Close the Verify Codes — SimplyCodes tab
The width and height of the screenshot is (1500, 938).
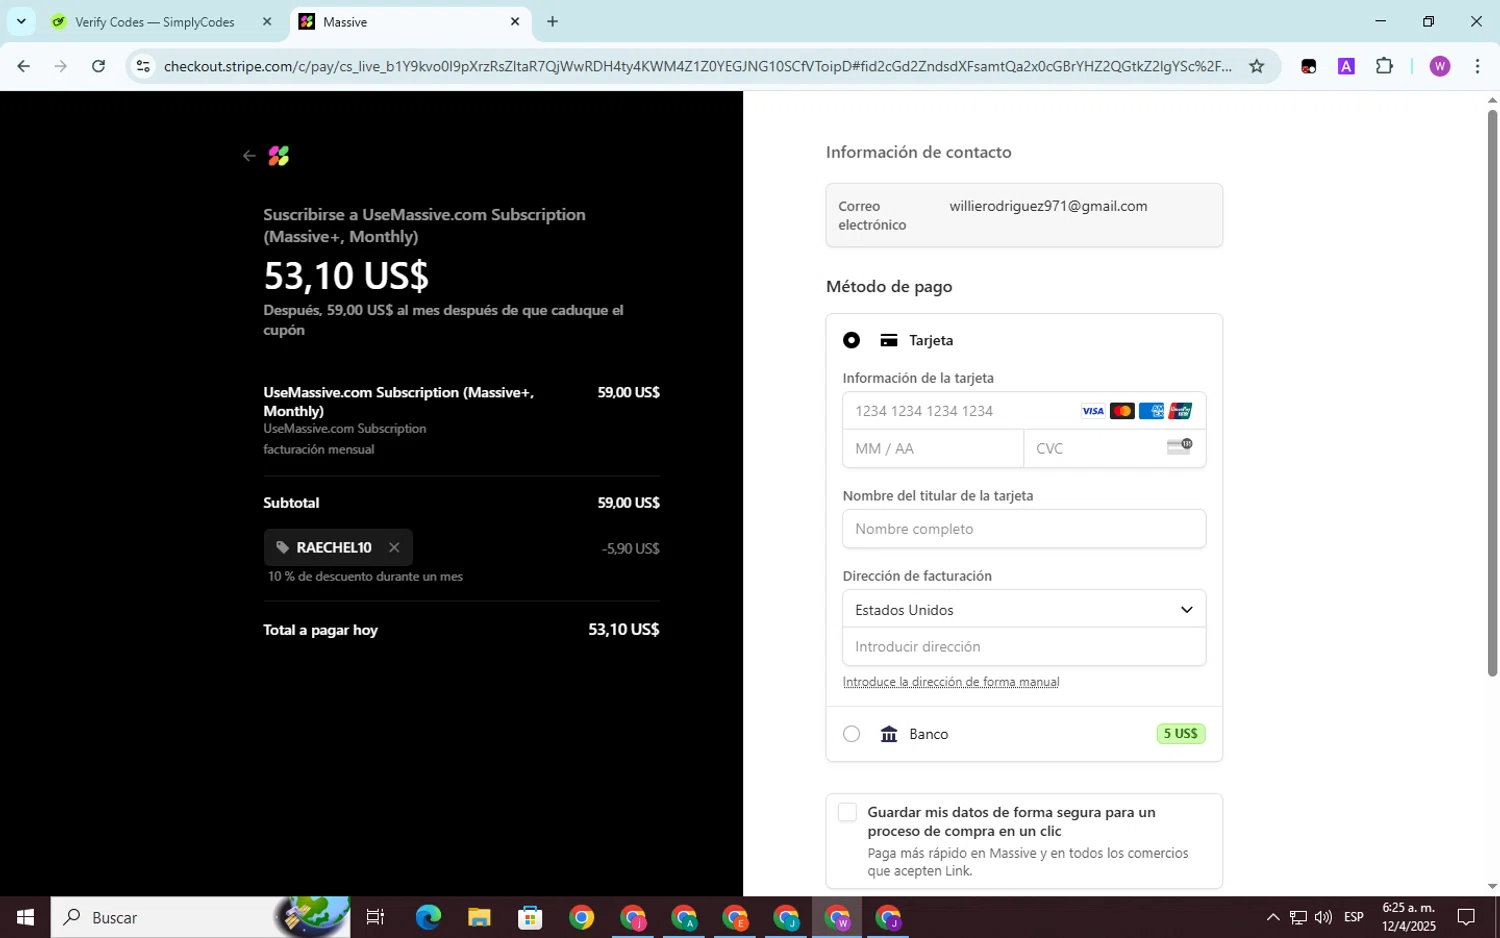coord(267,21)
